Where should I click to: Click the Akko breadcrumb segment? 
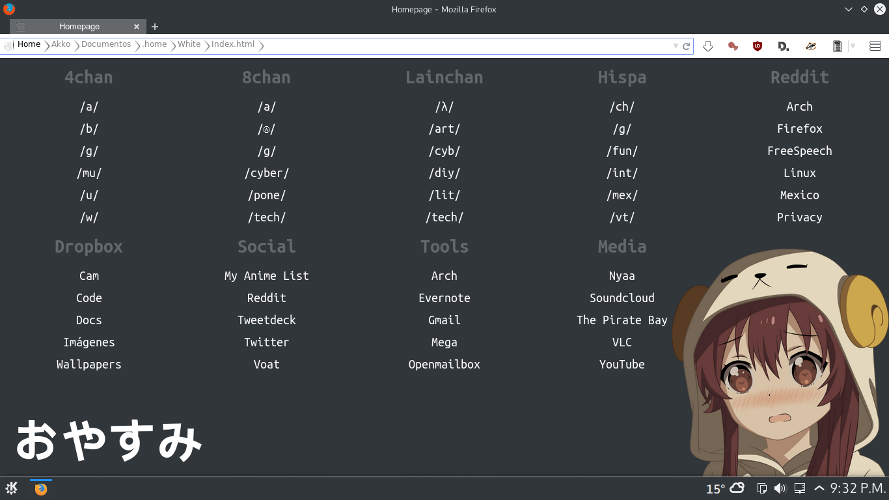click(61, 44)
